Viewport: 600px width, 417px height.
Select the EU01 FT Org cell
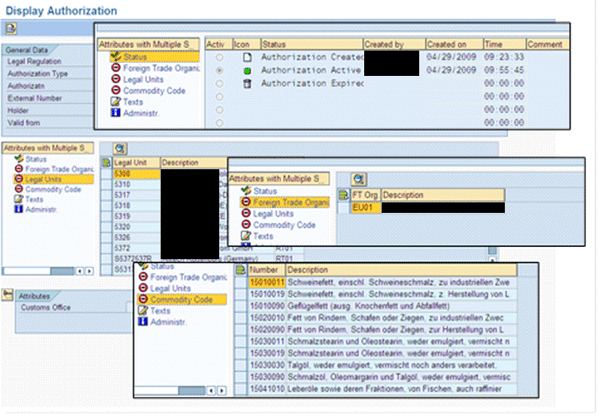tap(363, 207)
